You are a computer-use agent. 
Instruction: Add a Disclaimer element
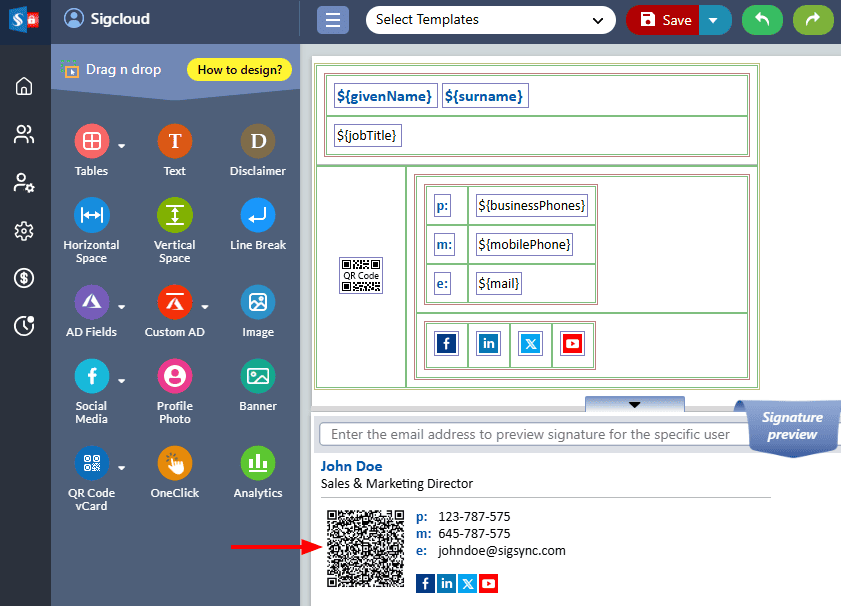coord(257,141)
